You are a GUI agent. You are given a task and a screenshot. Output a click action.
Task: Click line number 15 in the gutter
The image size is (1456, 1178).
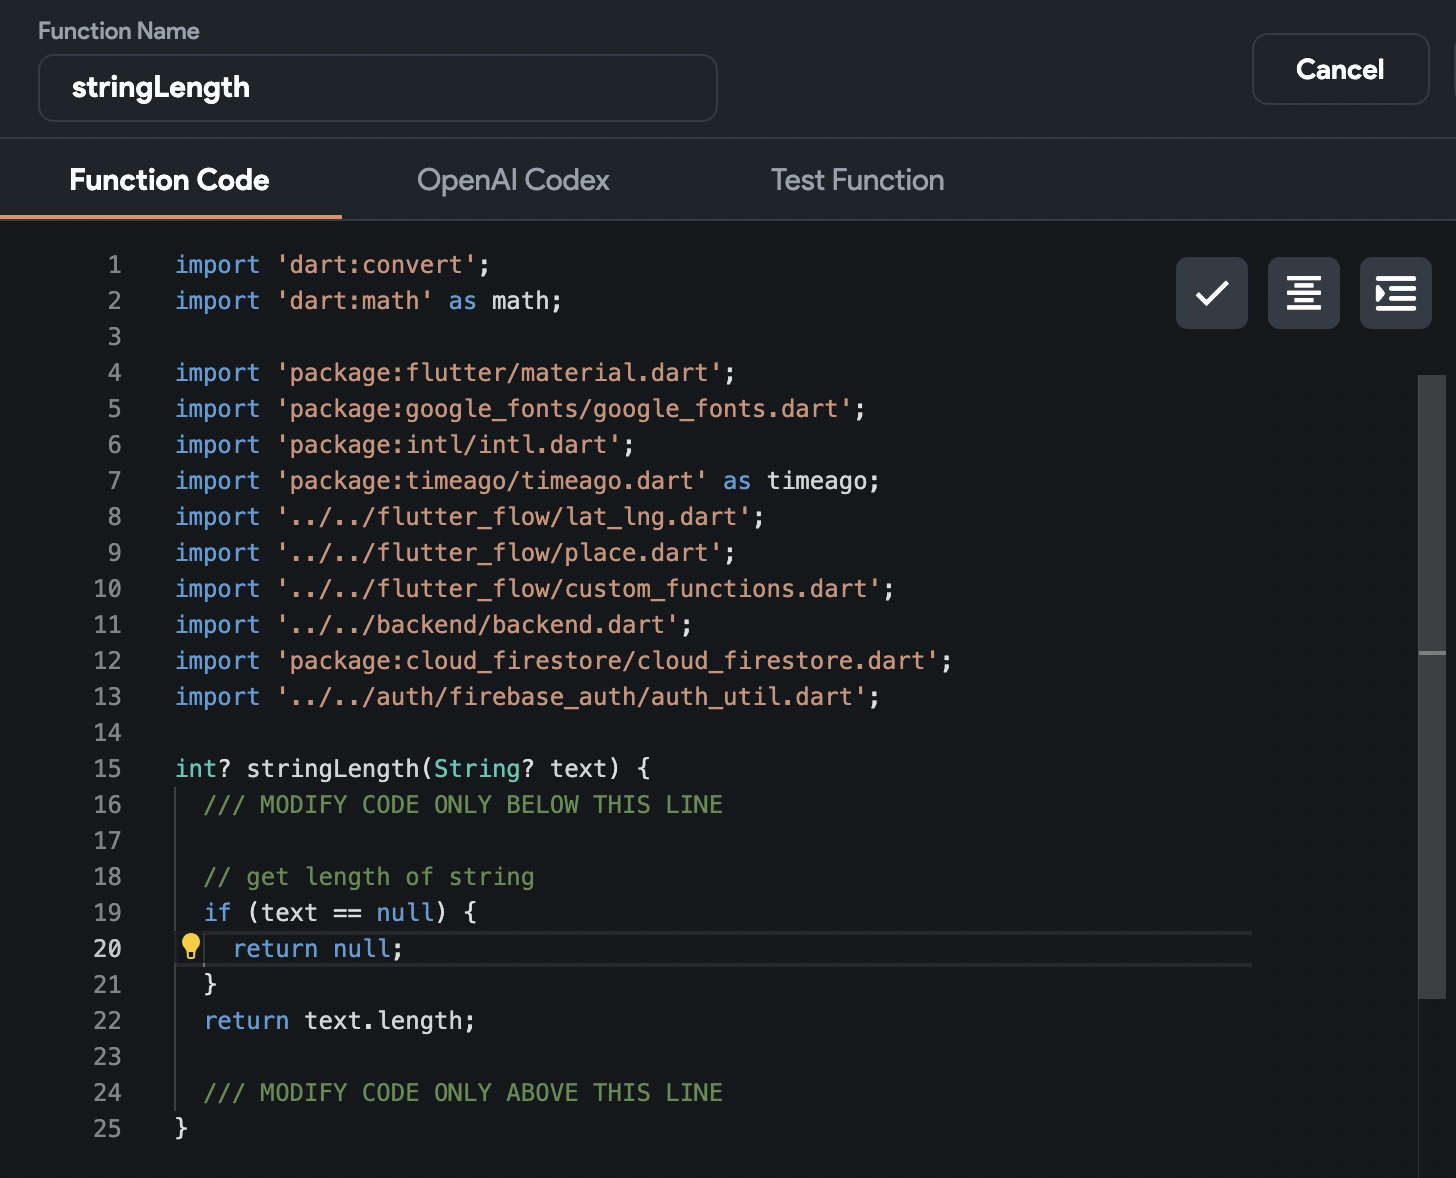pyautogui.click(x=107, y=769)
